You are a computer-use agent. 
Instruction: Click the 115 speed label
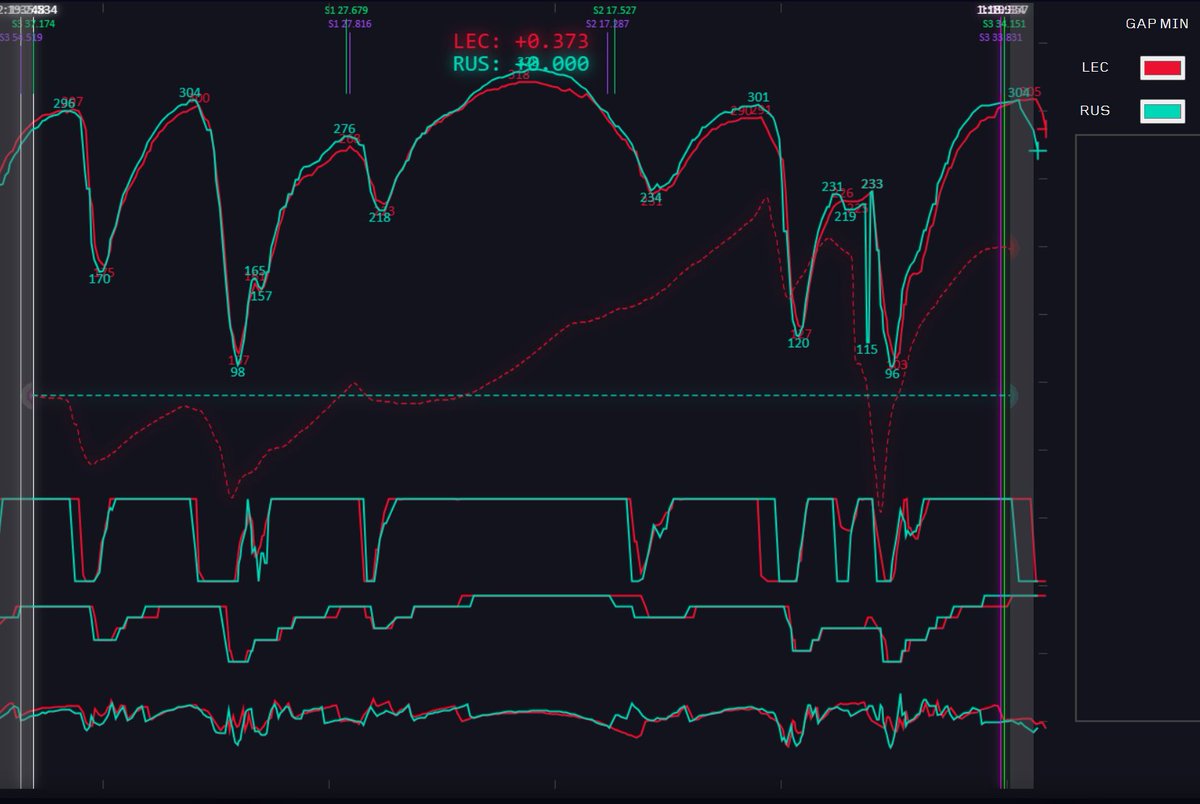click(x=867, y=349)
